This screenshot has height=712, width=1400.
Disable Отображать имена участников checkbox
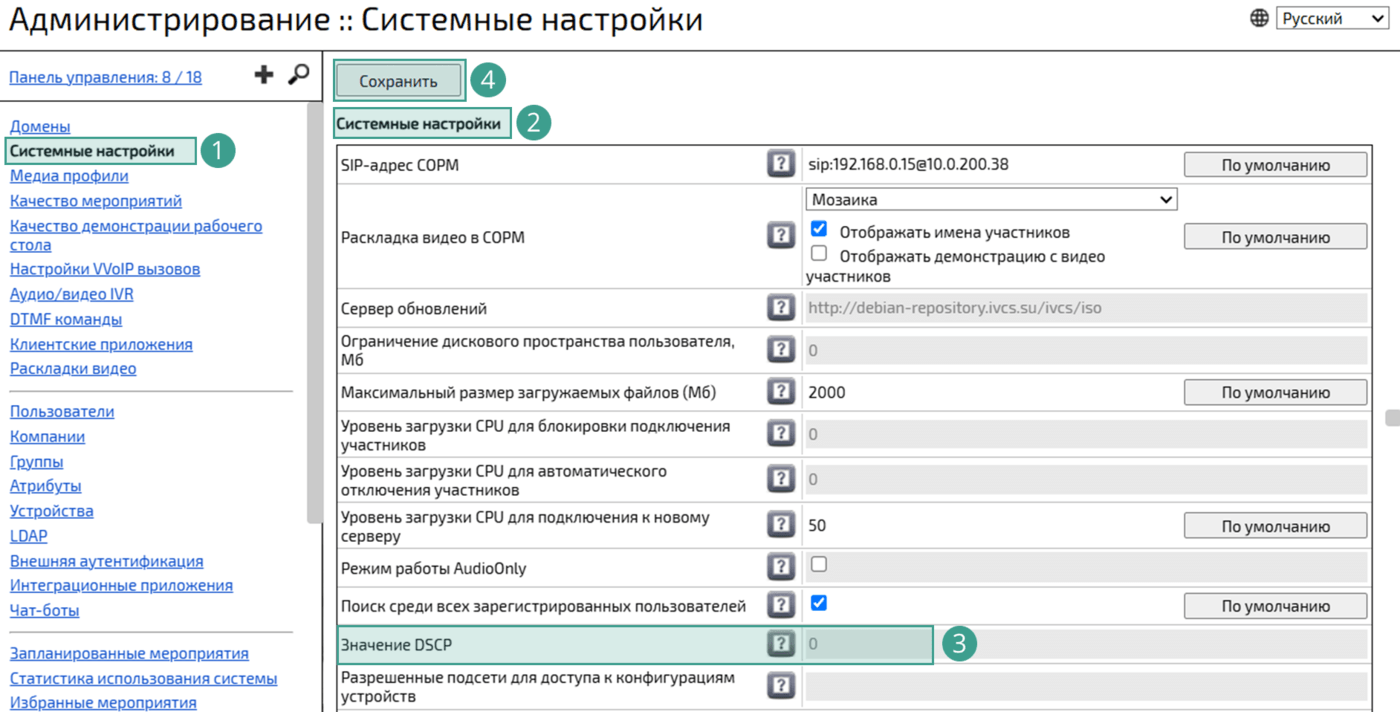coord(819,230)
